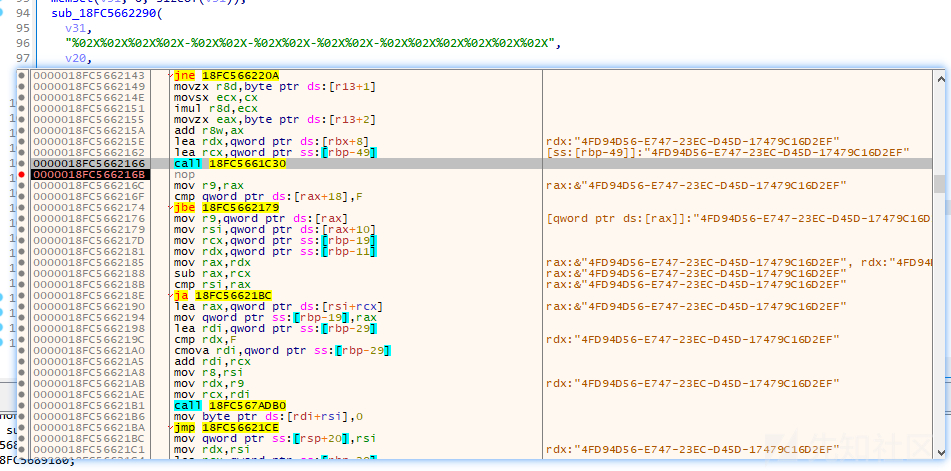The width and height of the screenshot is (951, 471).
Task: Select the highlighted call 18FC5661C30 instruction
Action: click(230, 164)
